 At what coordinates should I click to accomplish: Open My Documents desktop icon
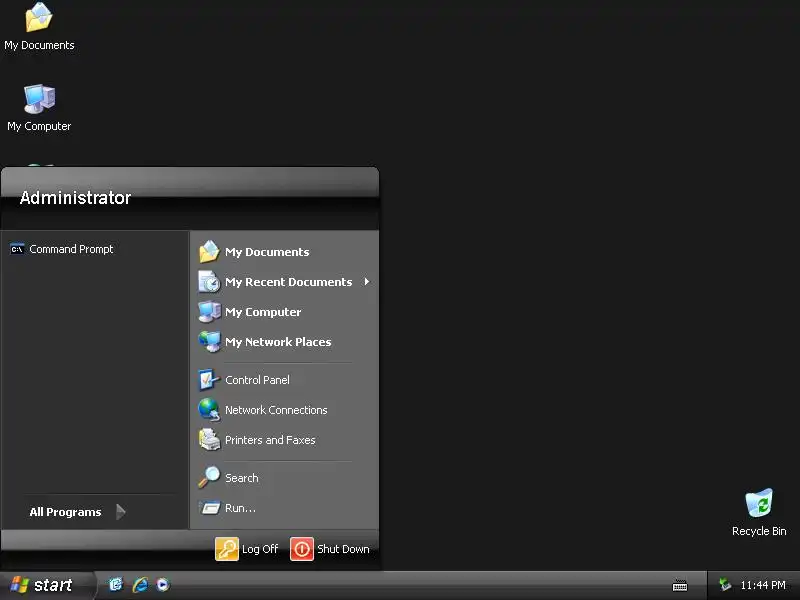pos(39,27)
